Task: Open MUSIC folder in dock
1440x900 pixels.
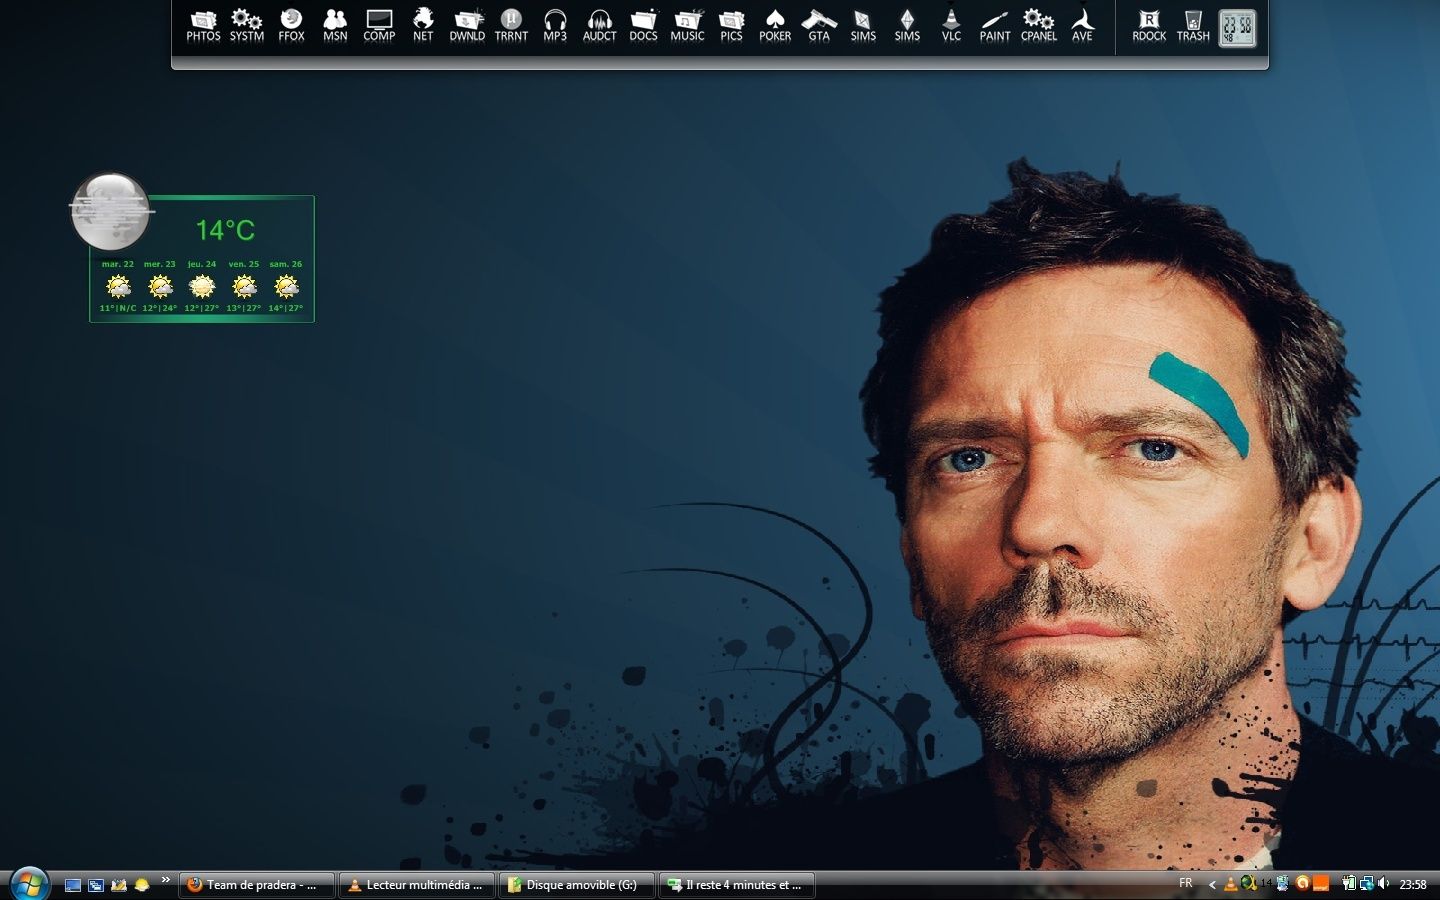Action: pos(687,25)
